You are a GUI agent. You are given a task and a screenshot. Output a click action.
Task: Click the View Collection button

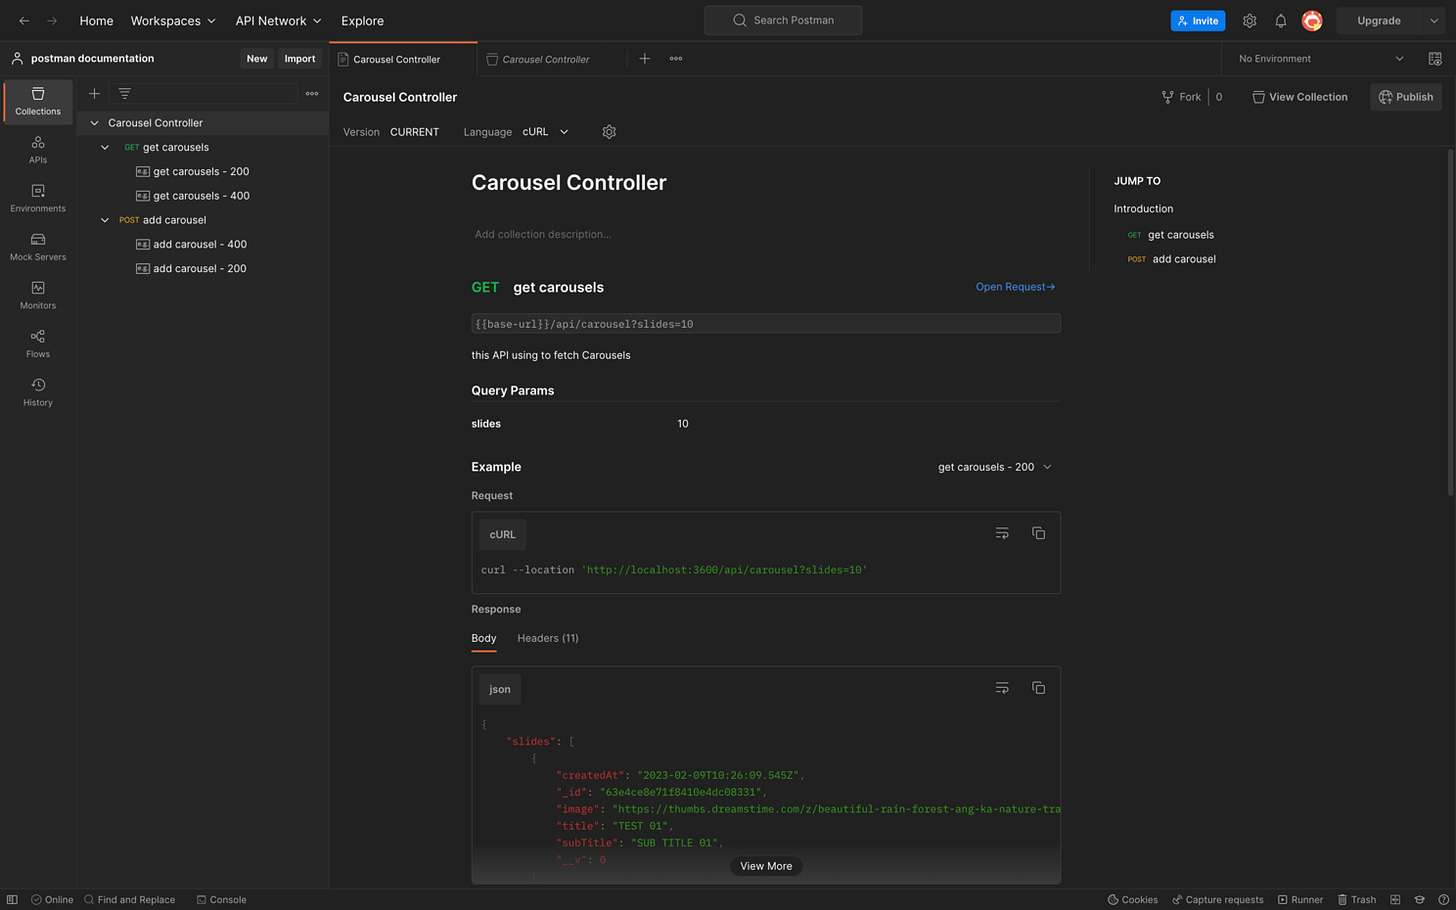1299,97
